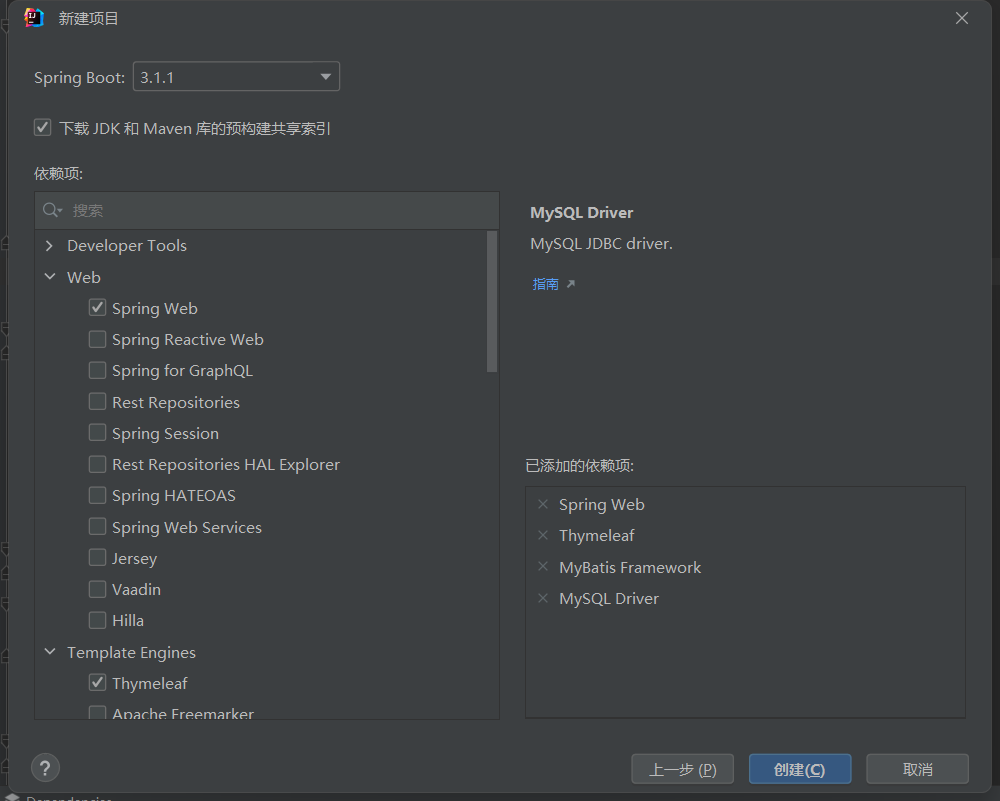The height and width of the screenshot is (801, 1000).
Task: Toggle the pre-built shared indexes download checkbox
Action: click(42, 128)
